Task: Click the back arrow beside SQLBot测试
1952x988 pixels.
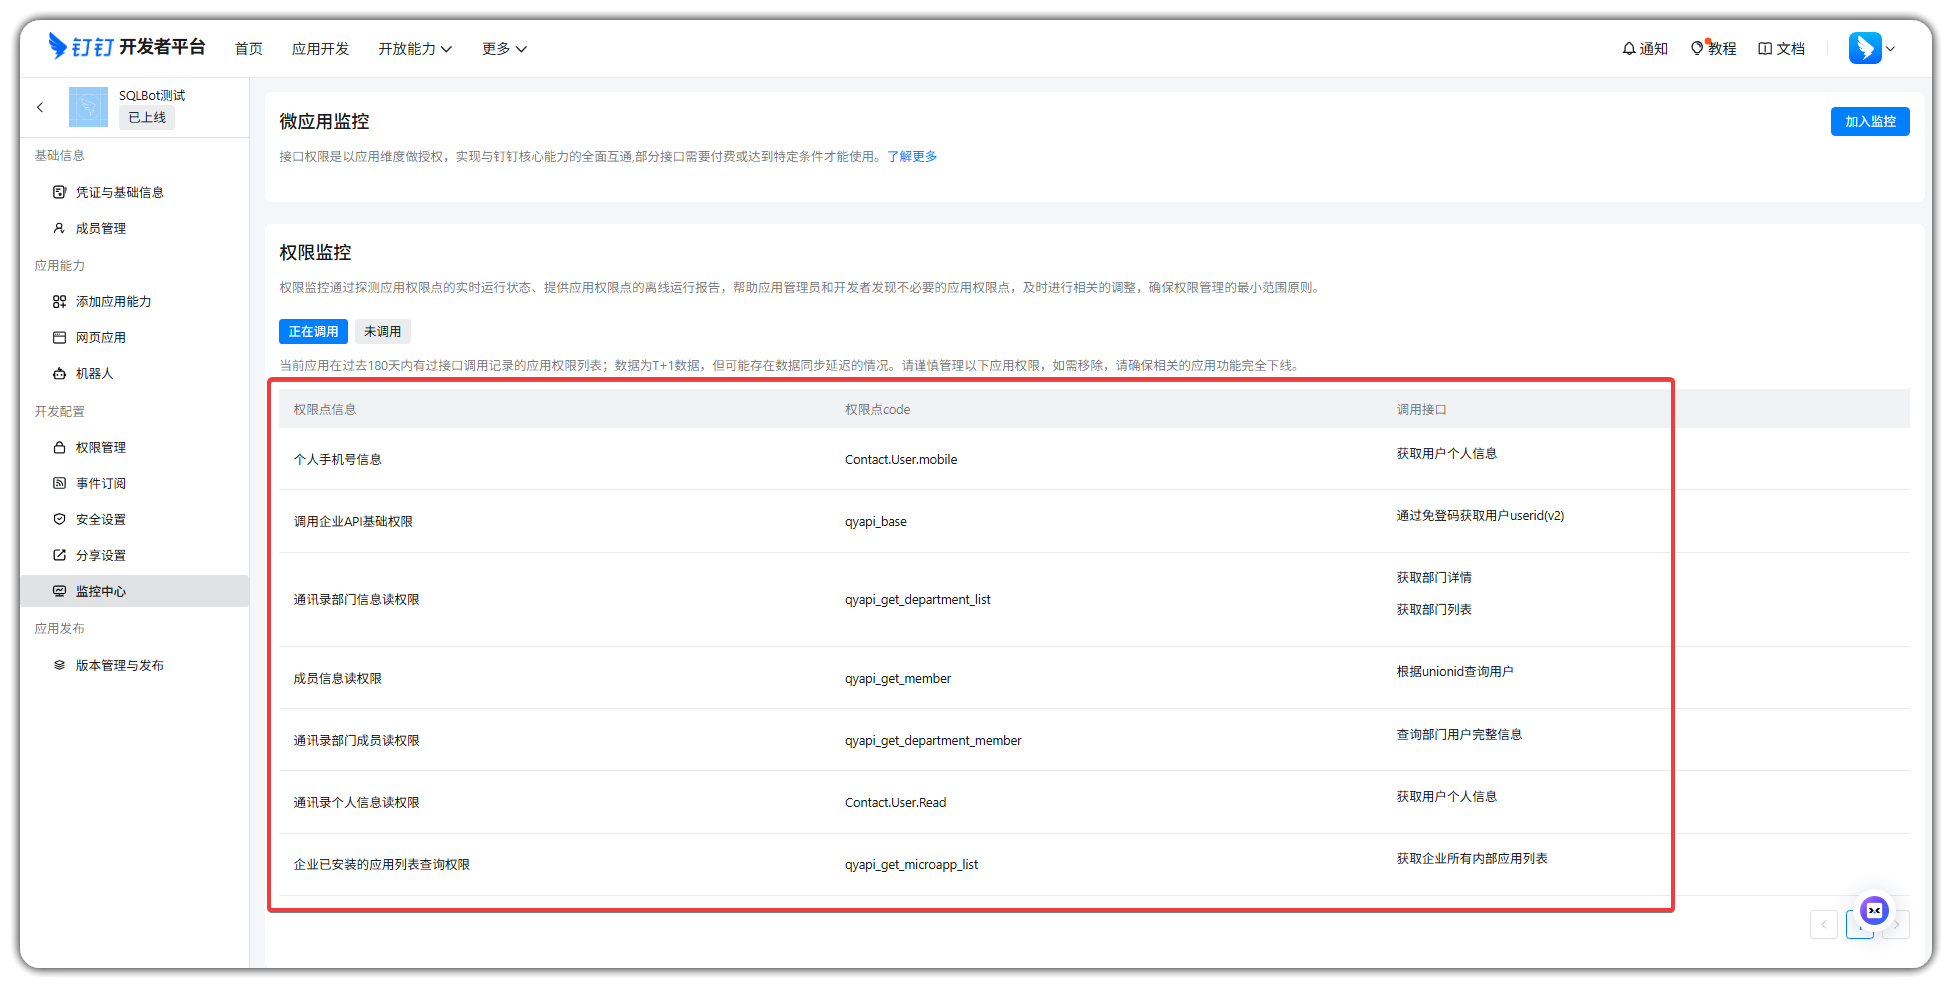Action: [40, 107]
